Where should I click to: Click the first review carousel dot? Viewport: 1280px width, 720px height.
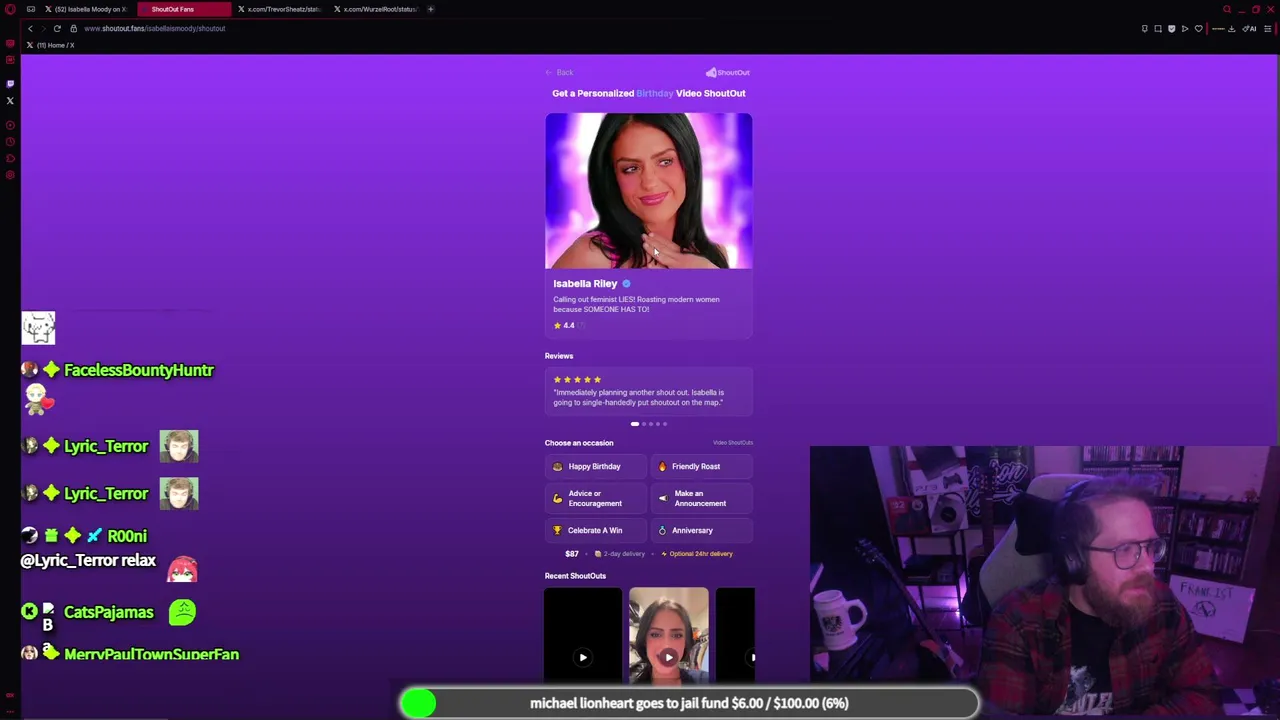(634, 424)
